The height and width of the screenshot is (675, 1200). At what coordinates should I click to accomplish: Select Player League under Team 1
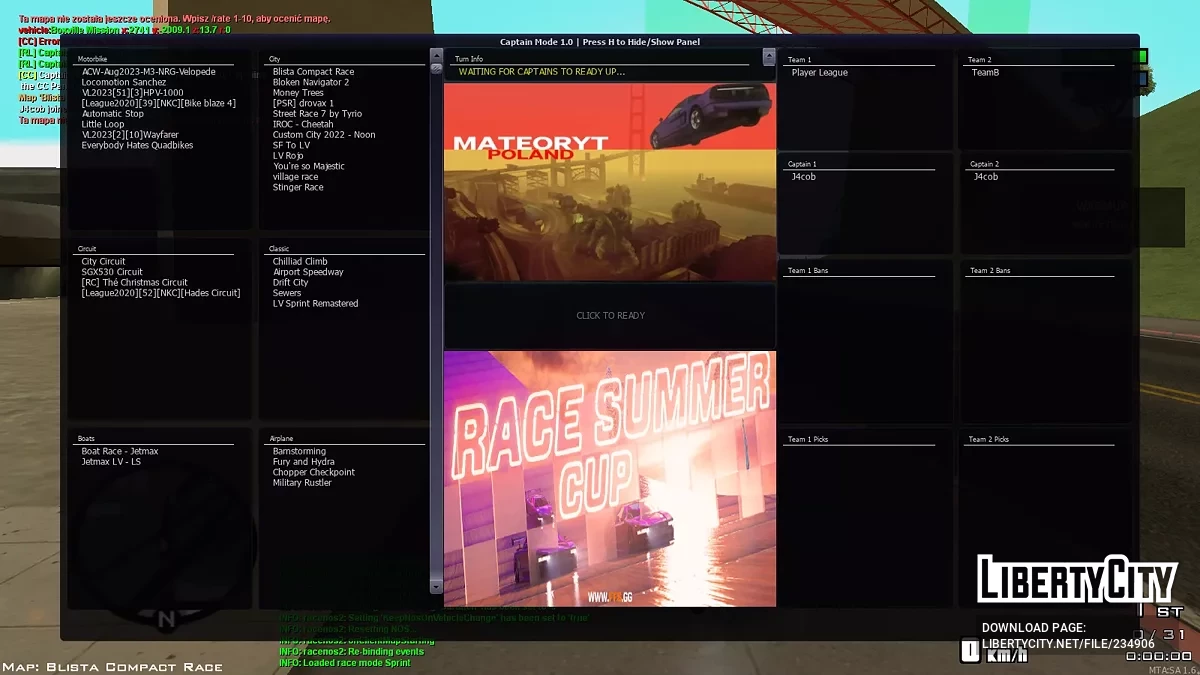click(x=819, y=73)
